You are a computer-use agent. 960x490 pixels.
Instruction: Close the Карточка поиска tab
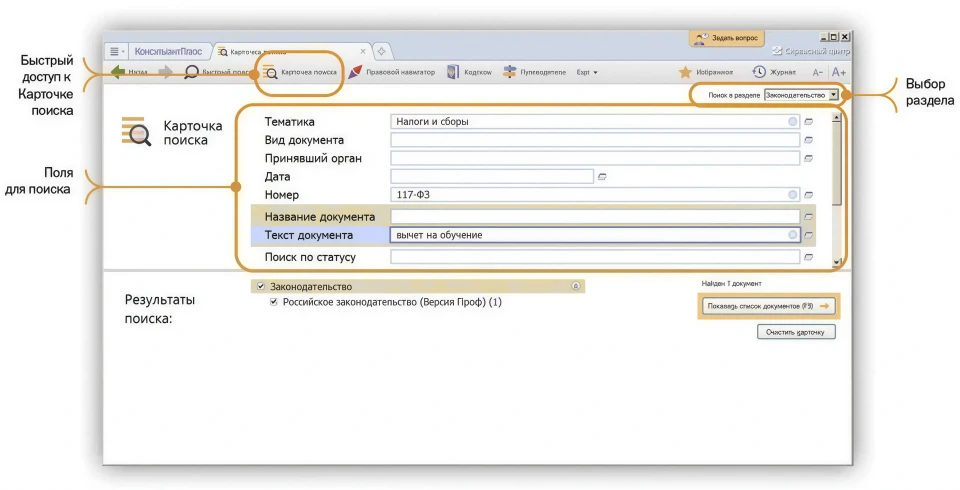363,52
